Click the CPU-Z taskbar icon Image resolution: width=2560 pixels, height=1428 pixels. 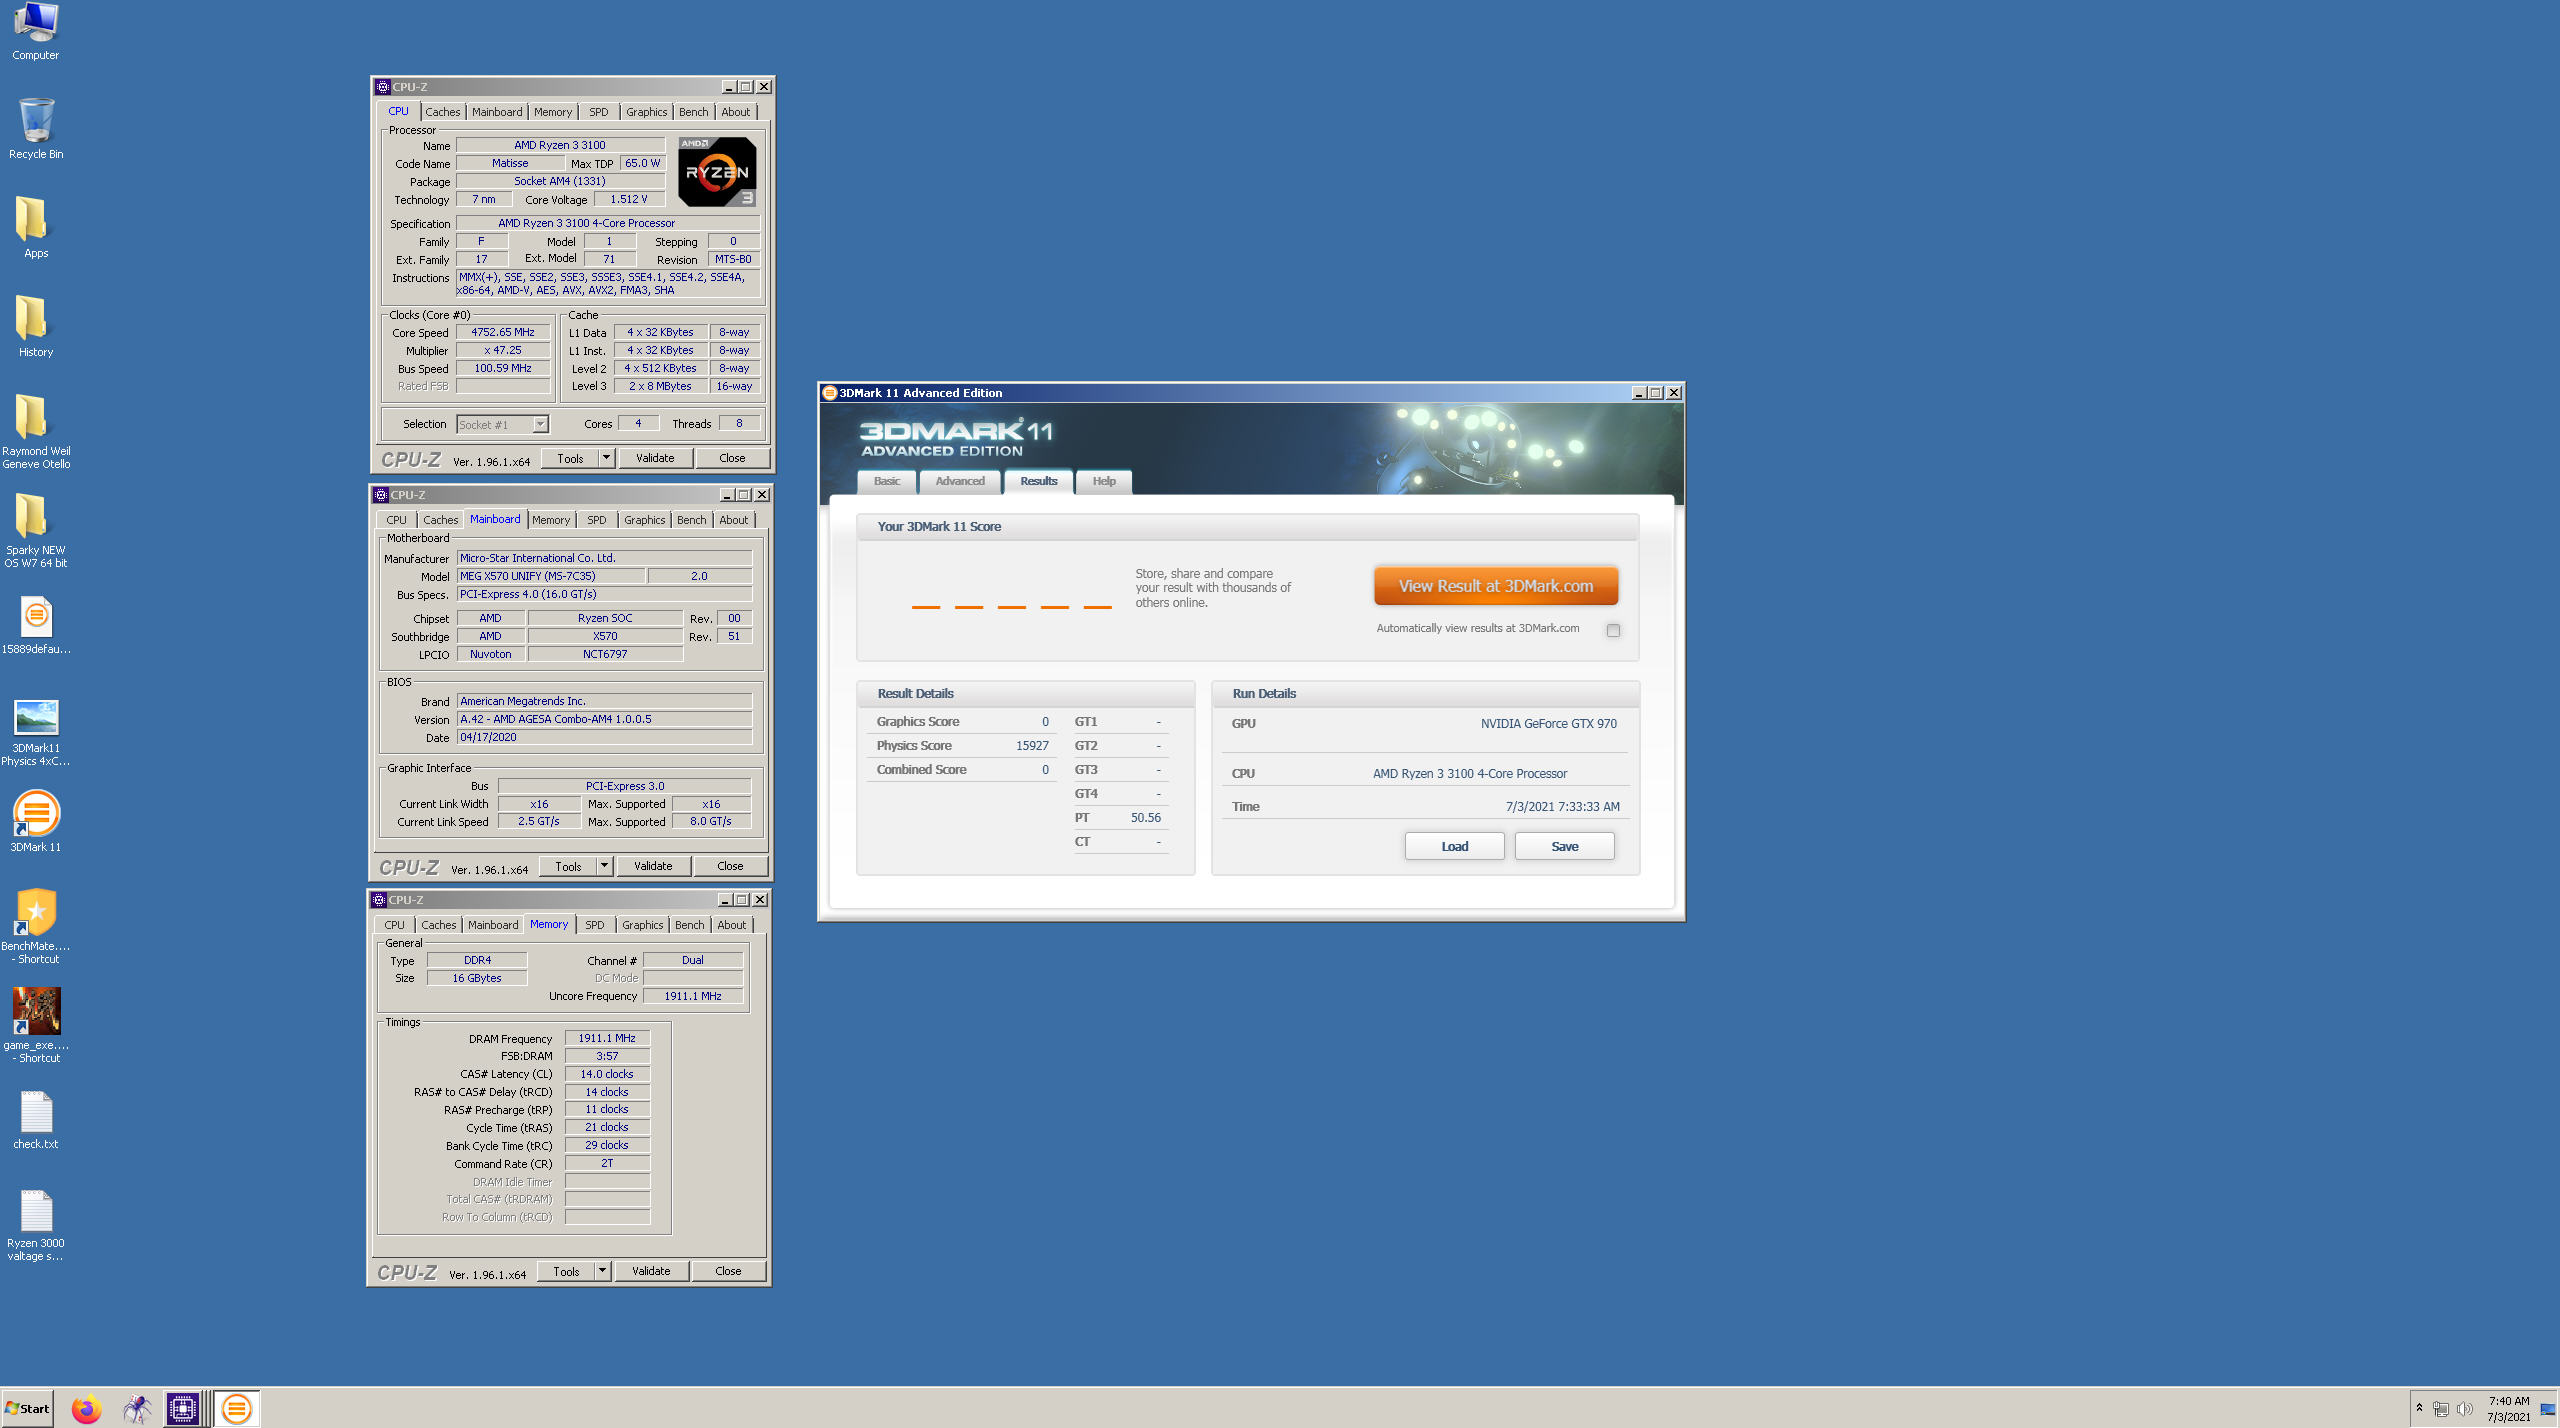183,1409
